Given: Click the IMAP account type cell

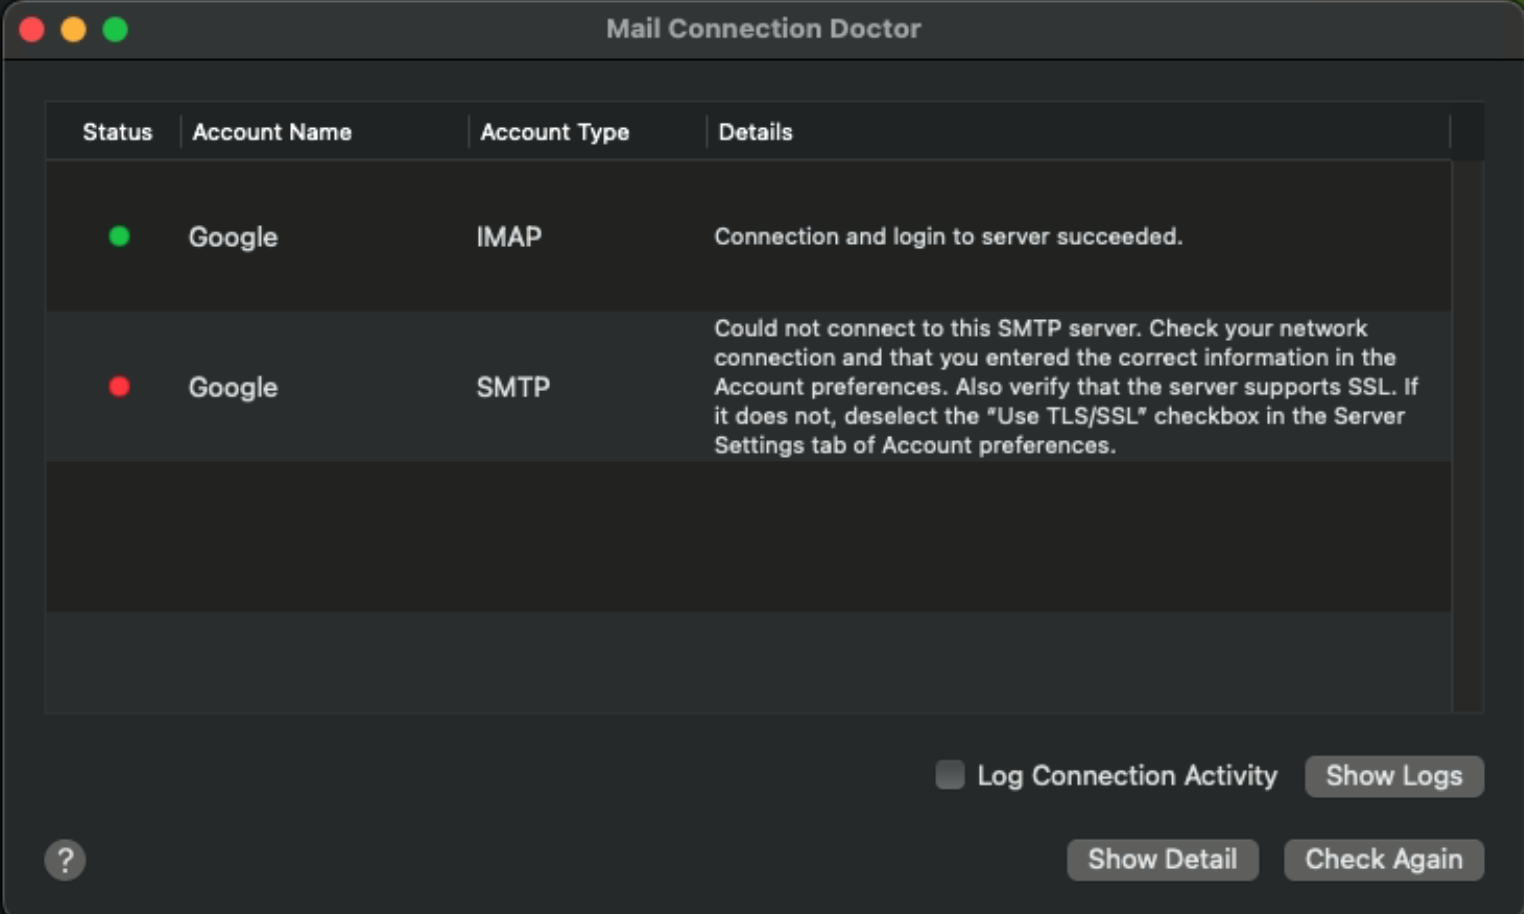Looking at the screenshot, I should [509, 237].
